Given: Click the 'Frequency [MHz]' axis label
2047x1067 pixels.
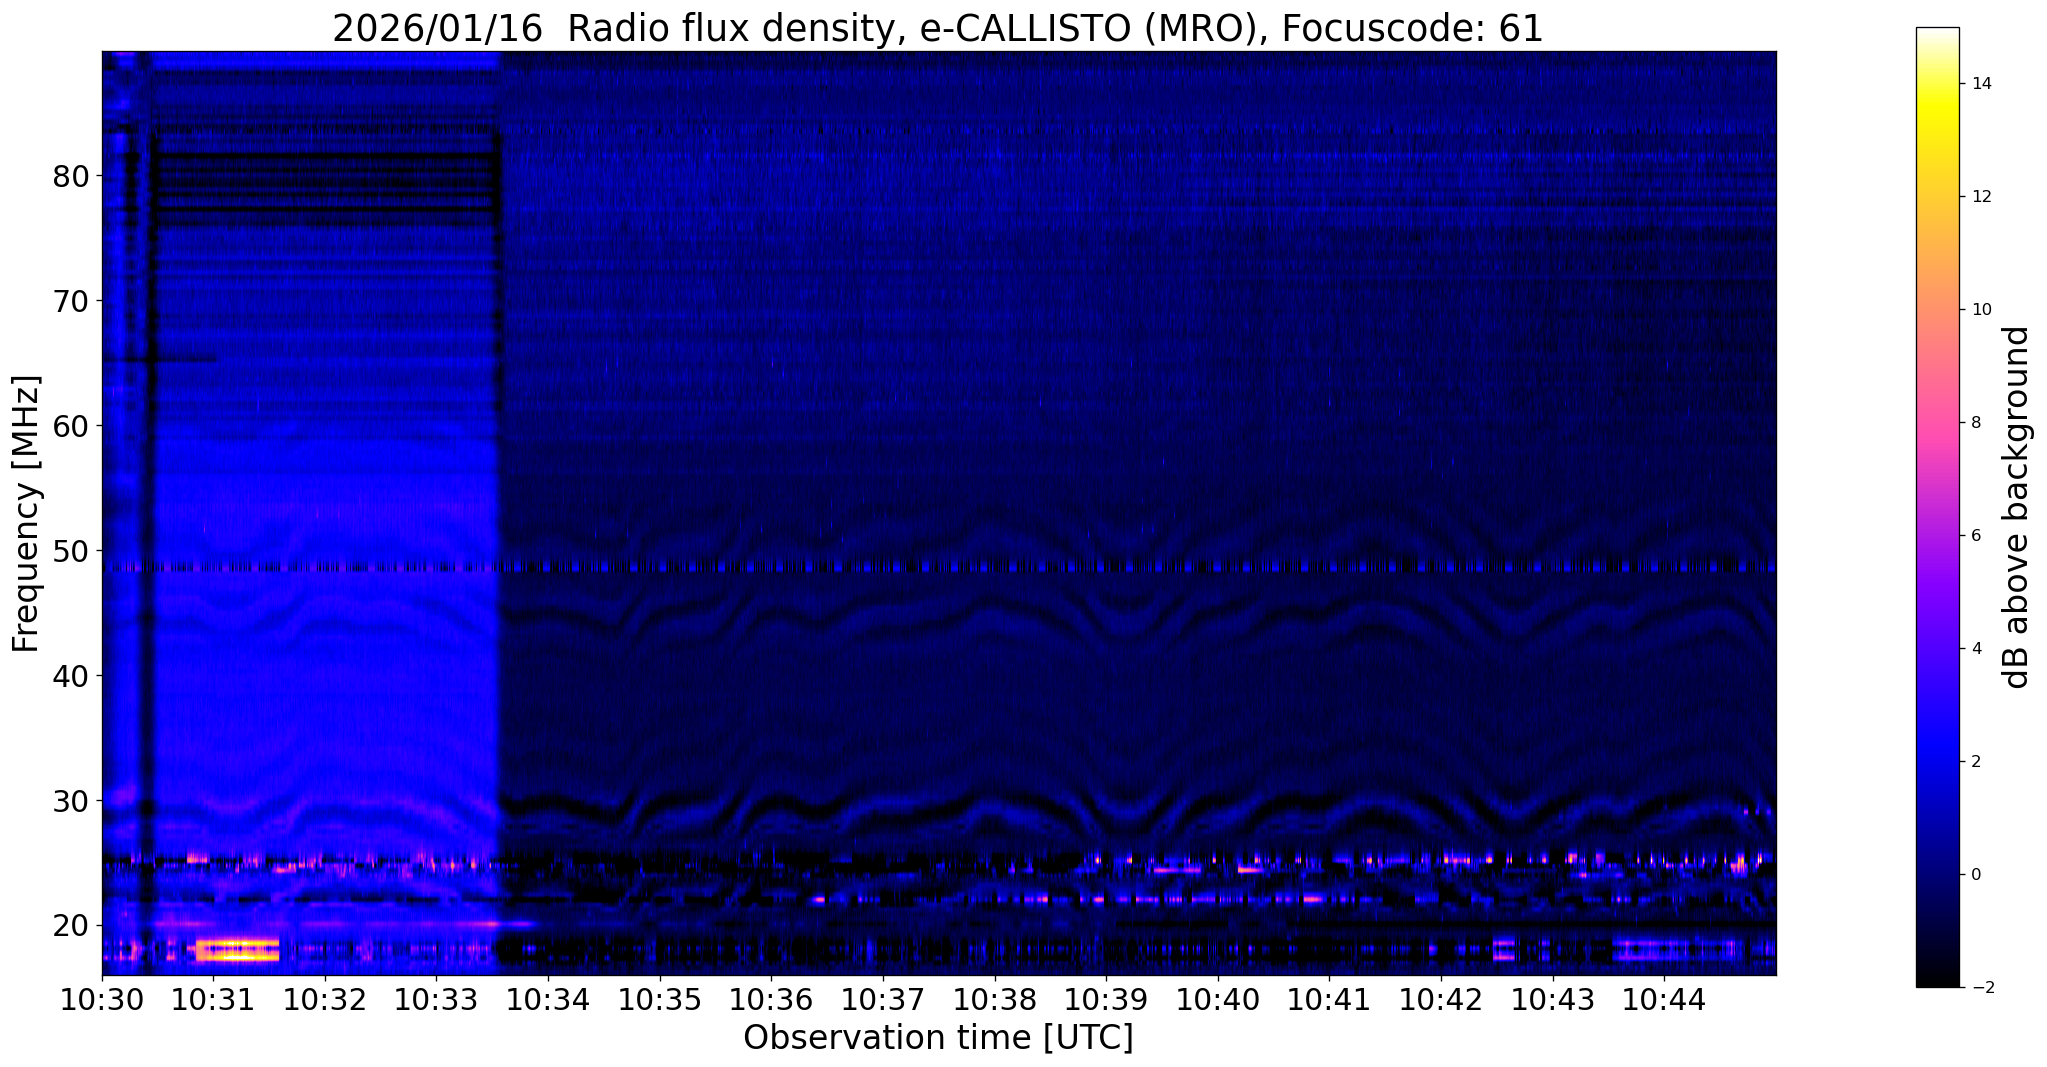Looking at the screenshot, I should [26, 514].
